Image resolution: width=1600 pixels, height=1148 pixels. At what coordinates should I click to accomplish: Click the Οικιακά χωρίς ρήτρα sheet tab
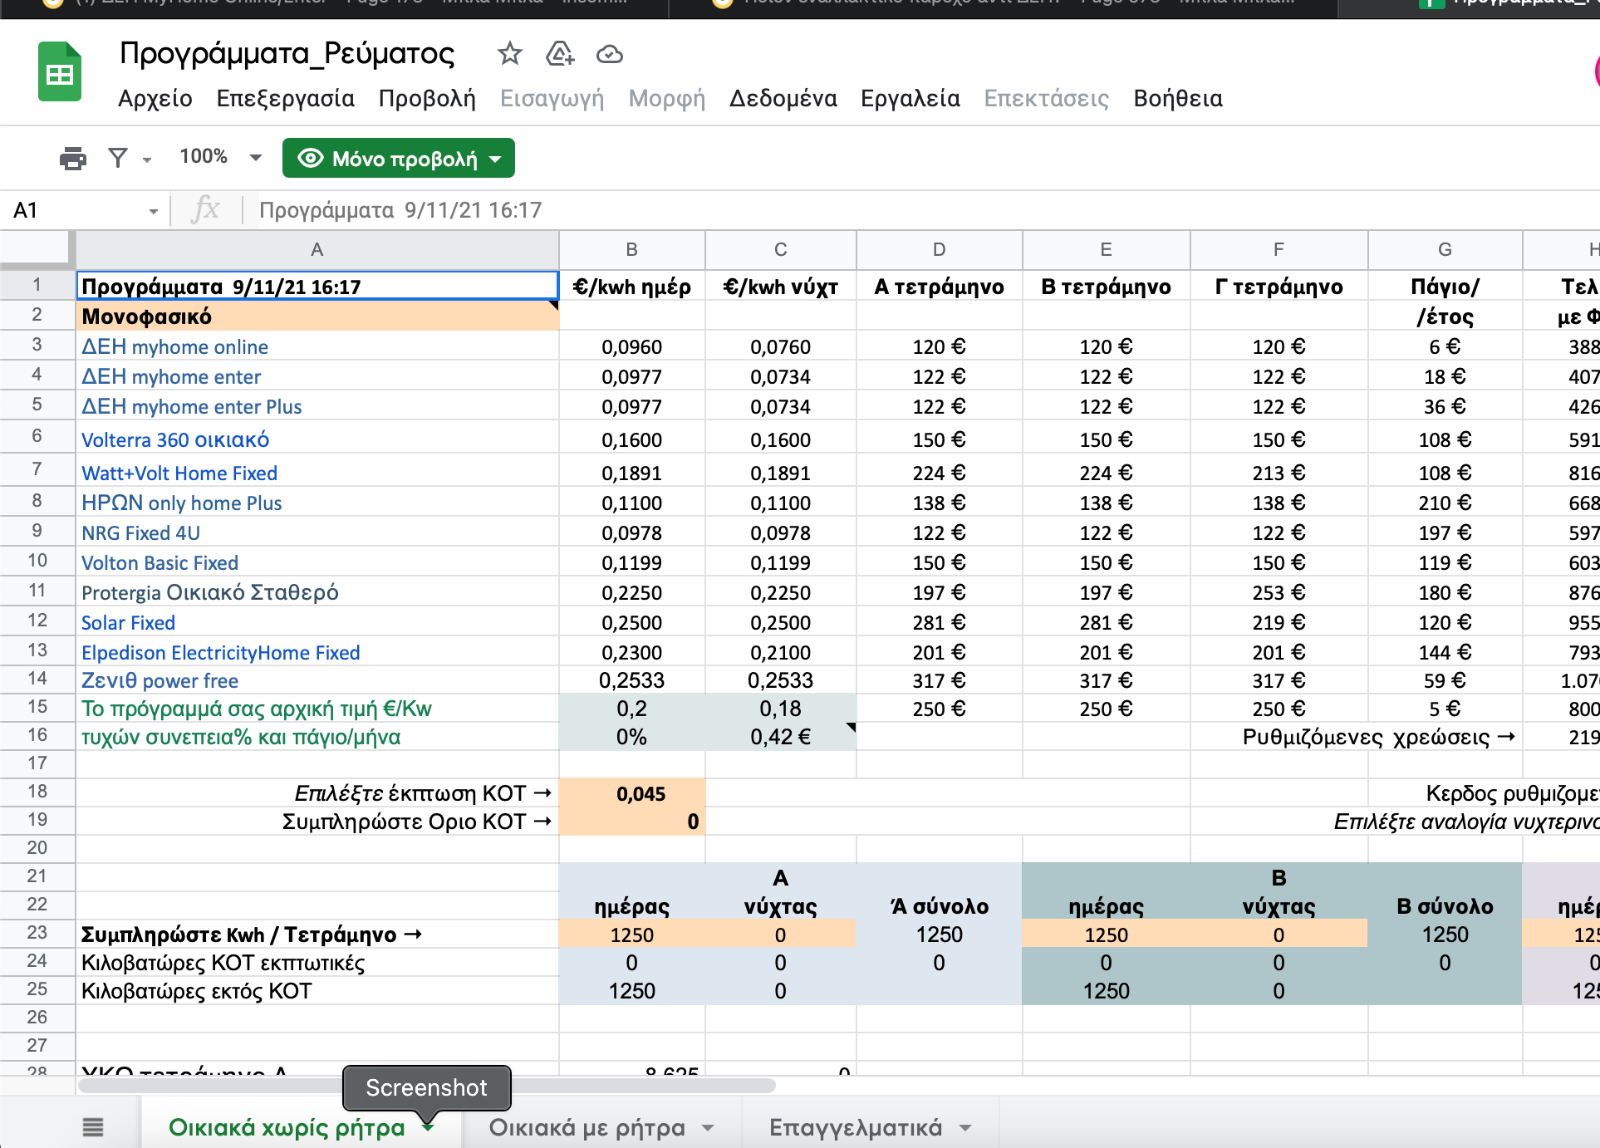(287, 1128)
